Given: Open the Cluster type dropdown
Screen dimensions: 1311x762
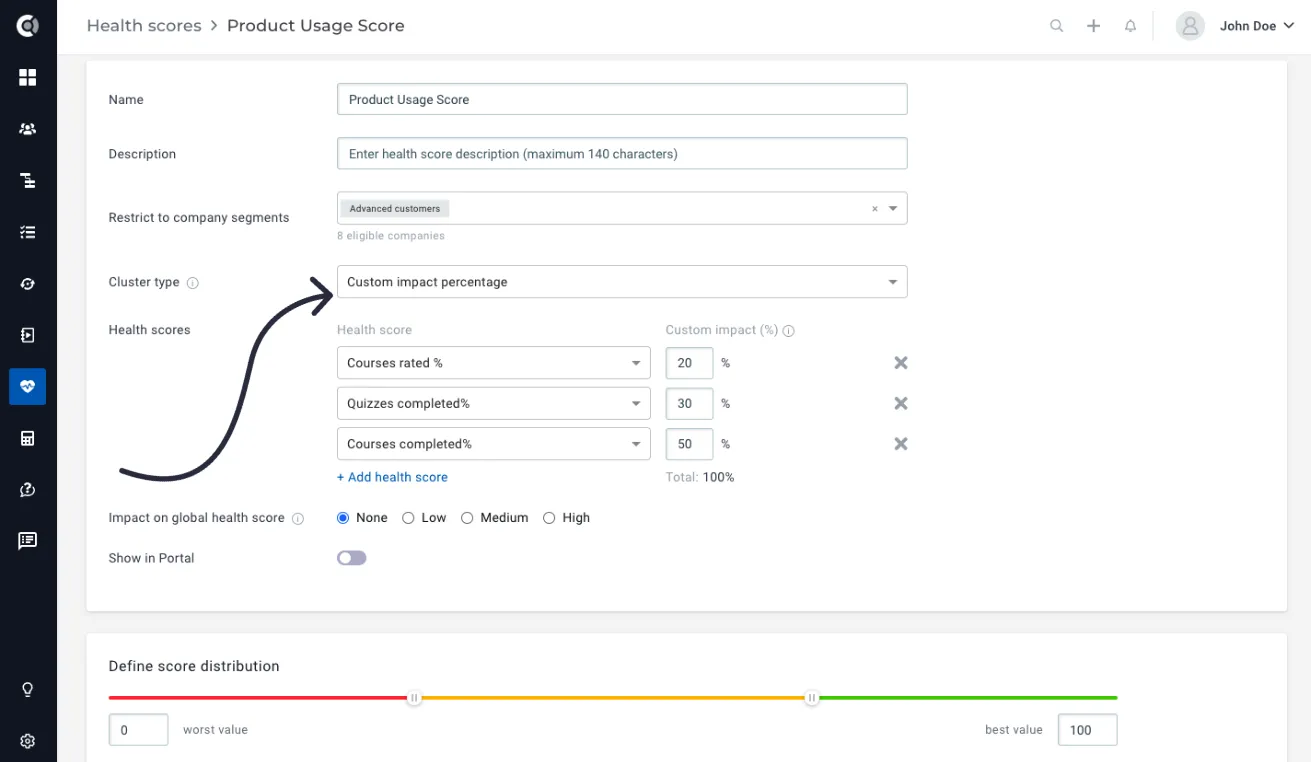Looking at the screenshot, I should (x=622, y=282).
